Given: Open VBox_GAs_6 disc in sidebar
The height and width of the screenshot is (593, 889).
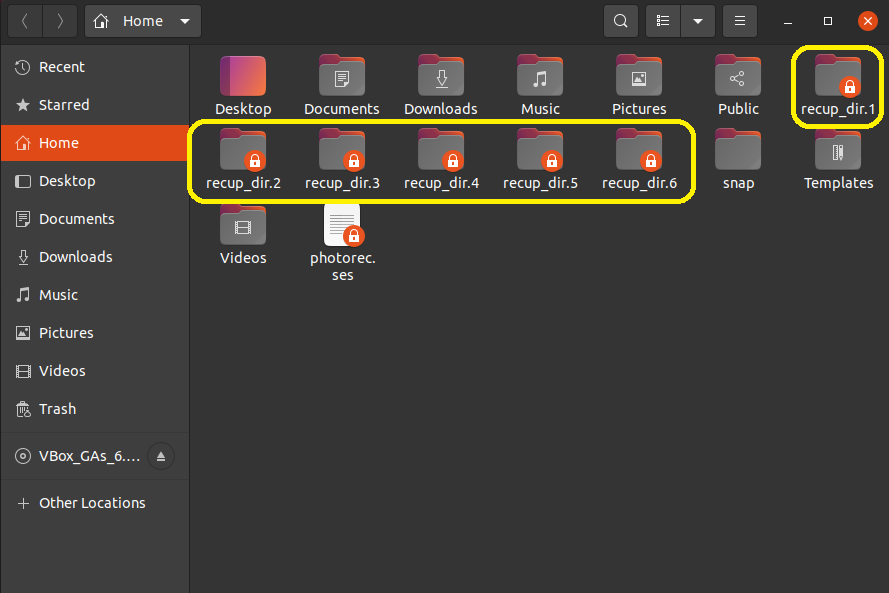Looking at the screenshot, I should click(x=77, y=456).
